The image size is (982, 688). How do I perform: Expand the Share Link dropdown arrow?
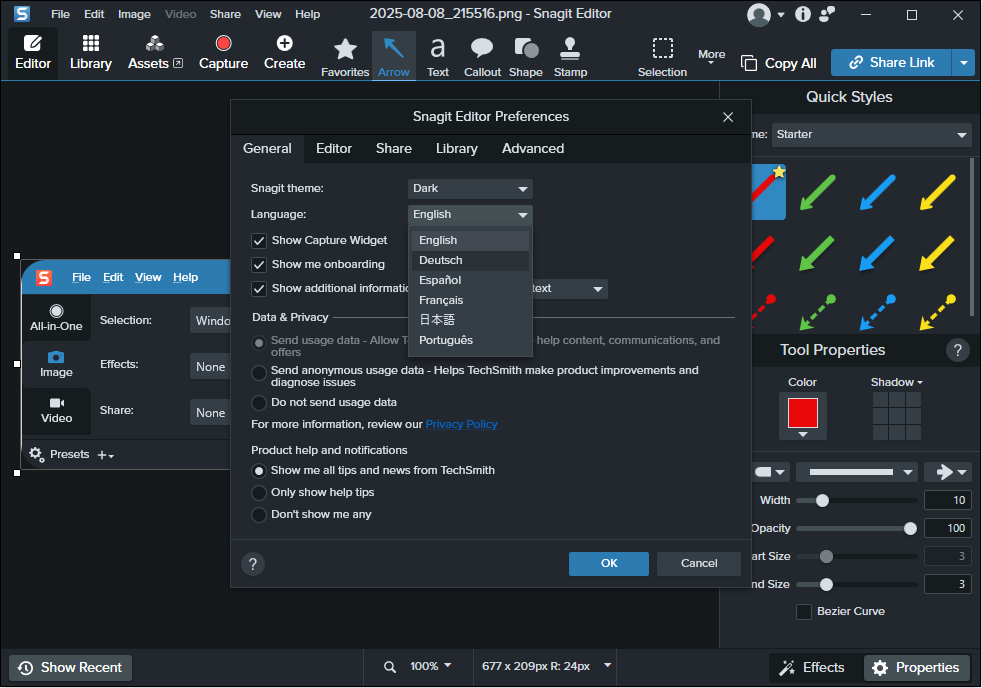pyautogui.click(x=963, y=63)
